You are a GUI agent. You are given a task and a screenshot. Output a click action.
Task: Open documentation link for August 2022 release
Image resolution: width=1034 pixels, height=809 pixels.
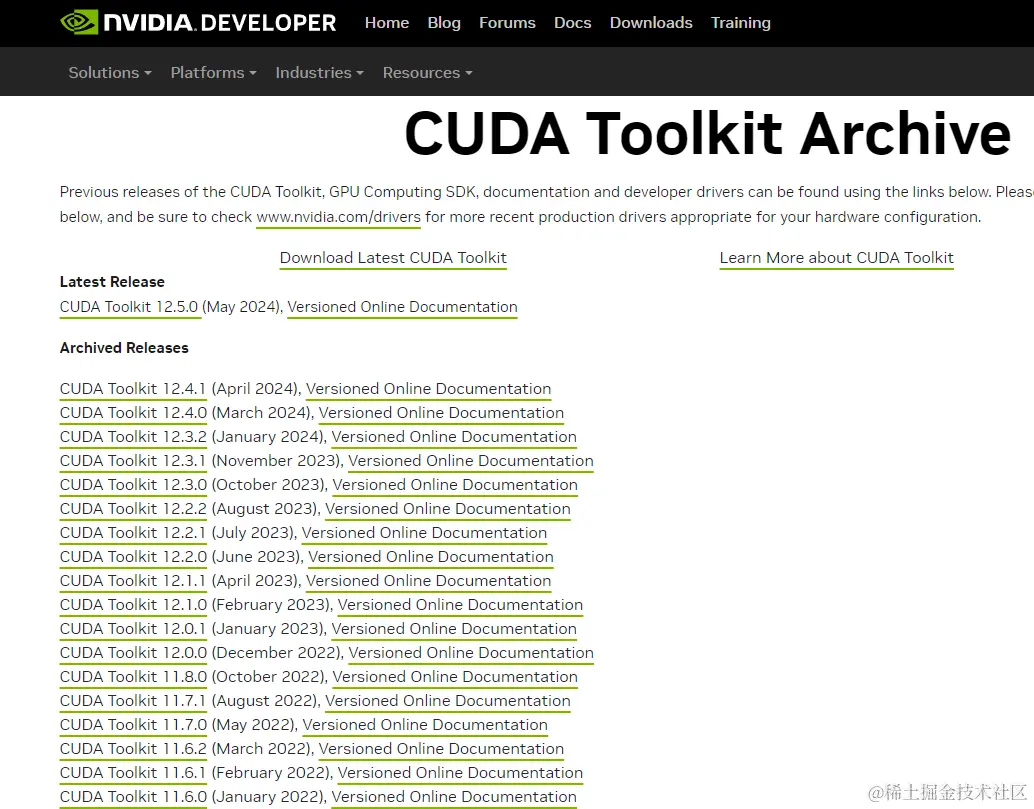448,701
